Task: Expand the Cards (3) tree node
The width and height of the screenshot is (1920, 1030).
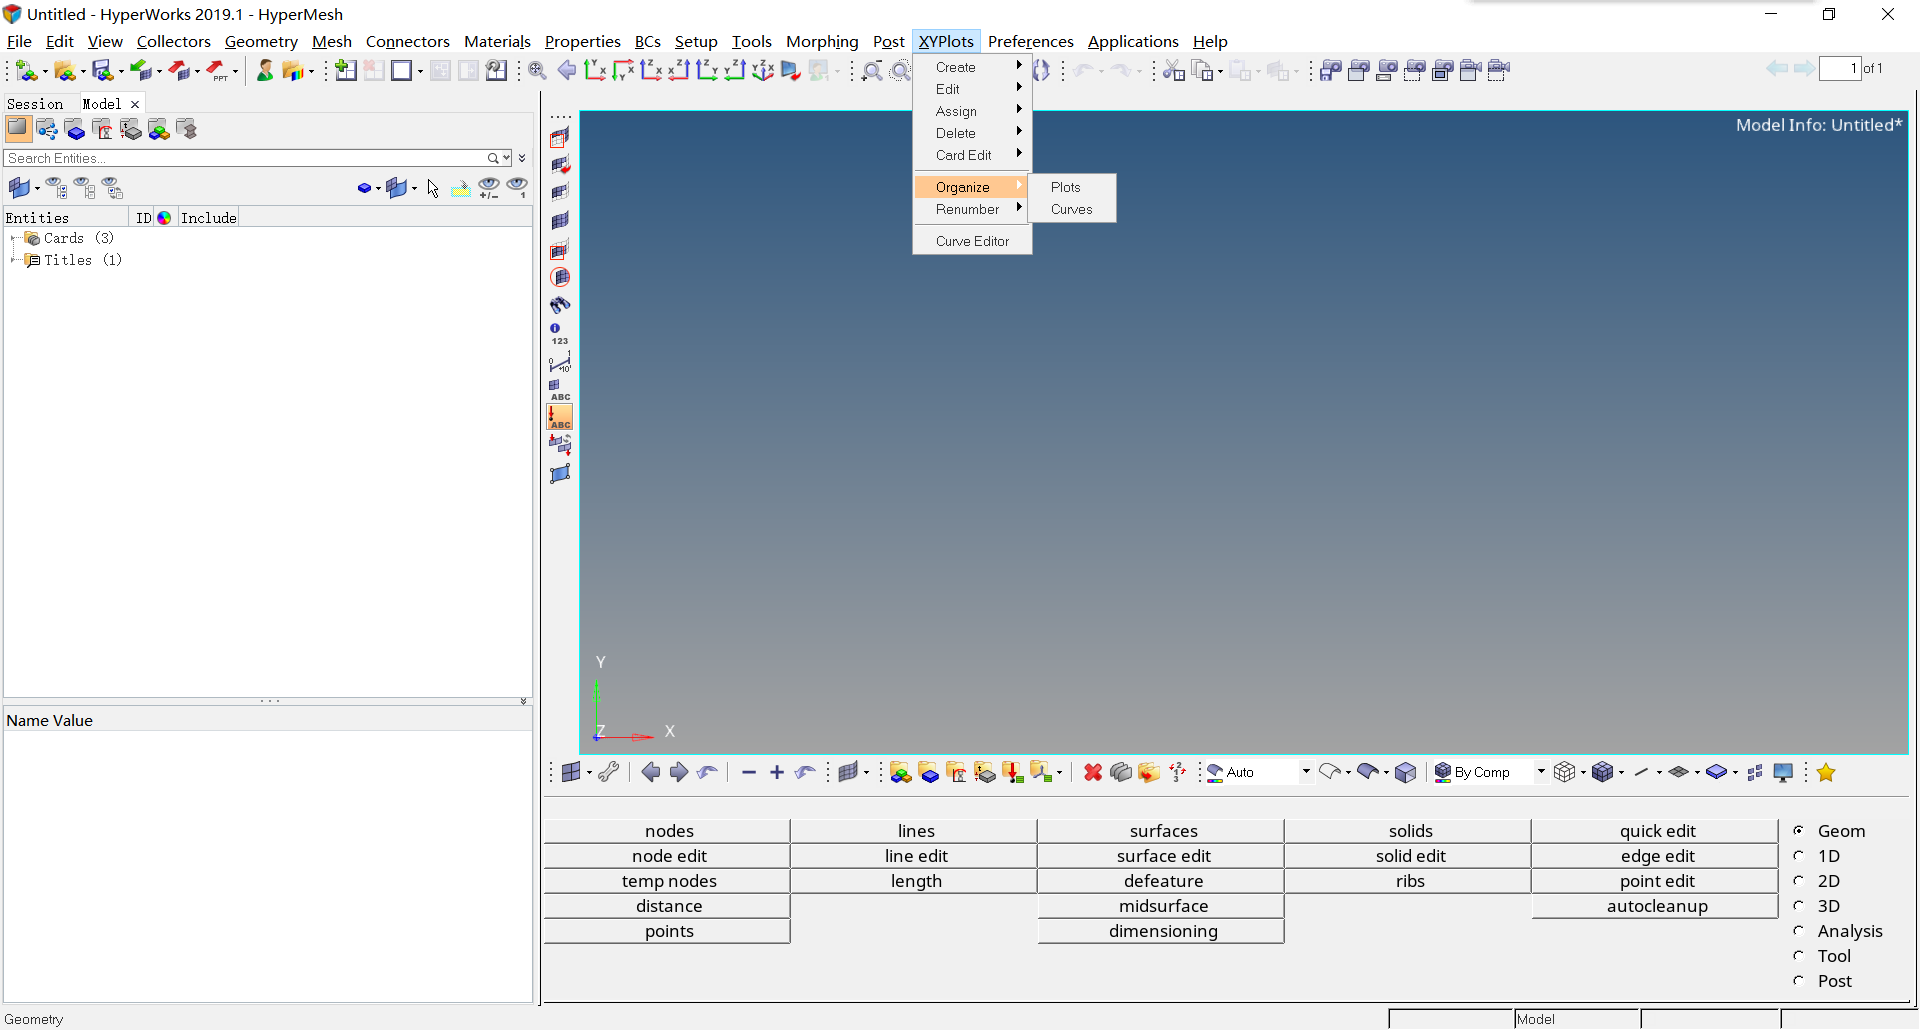Action: pyautogui.click(x=12, y=239)
